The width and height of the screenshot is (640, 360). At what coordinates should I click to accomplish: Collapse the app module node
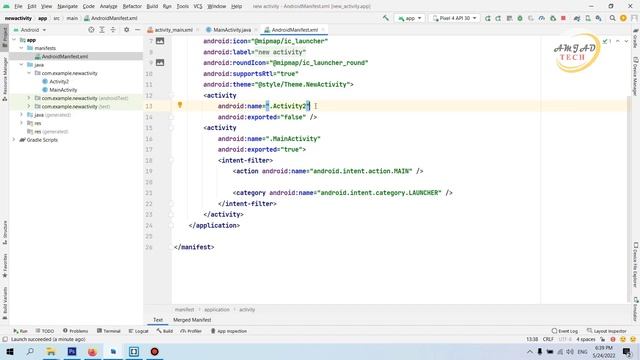tap(14, 40)
